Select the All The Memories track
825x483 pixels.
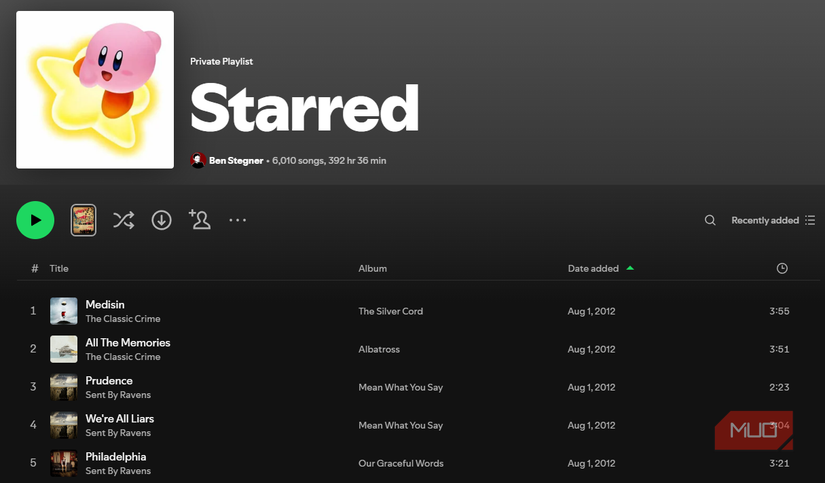[128, 343]
